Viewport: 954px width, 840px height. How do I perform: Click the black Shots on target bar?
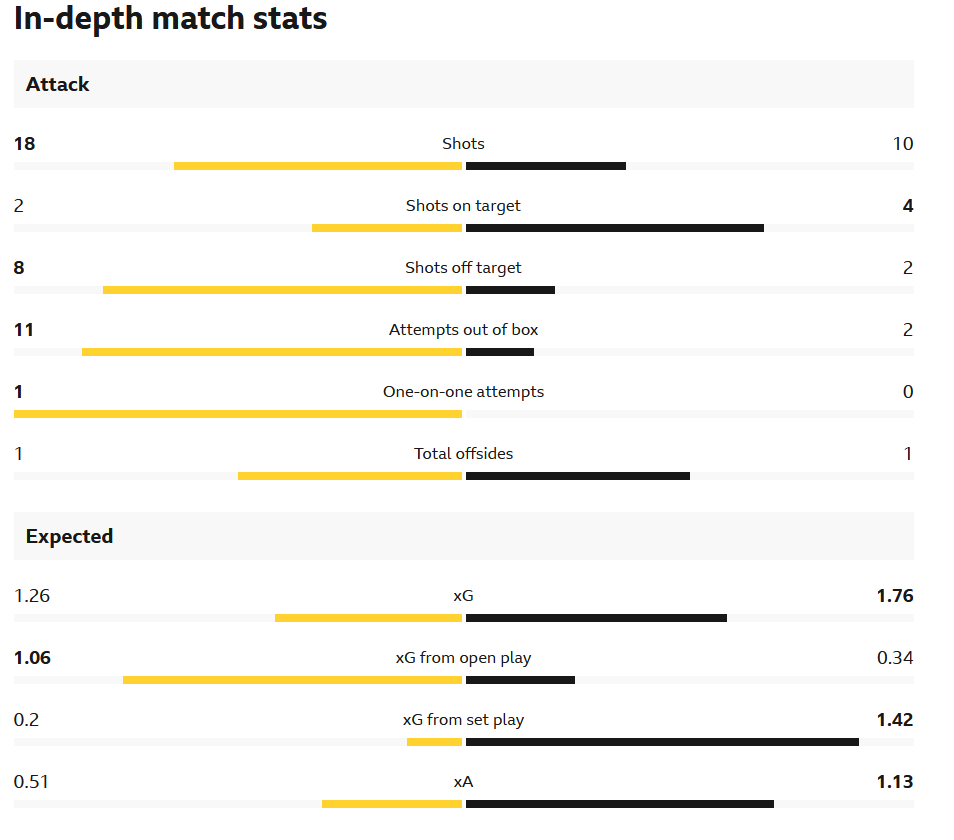(x=614, y=228)
